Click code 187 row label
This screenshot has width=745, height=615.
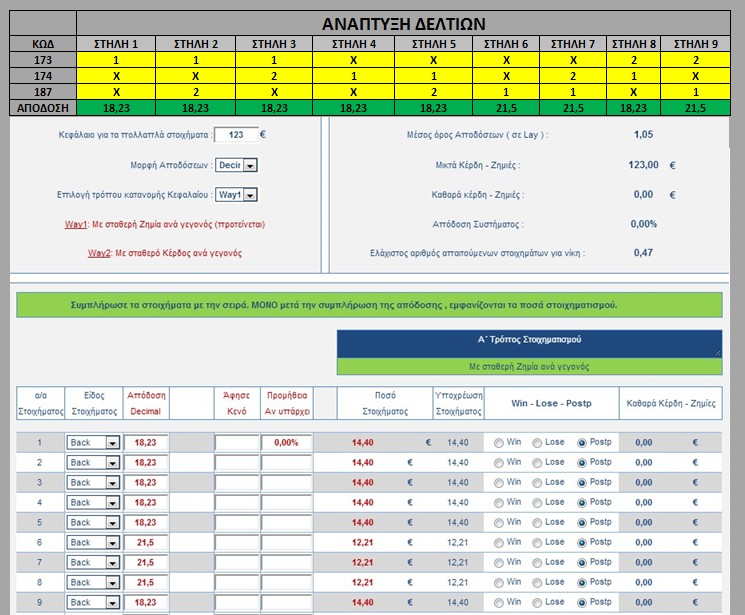(43, 92)
